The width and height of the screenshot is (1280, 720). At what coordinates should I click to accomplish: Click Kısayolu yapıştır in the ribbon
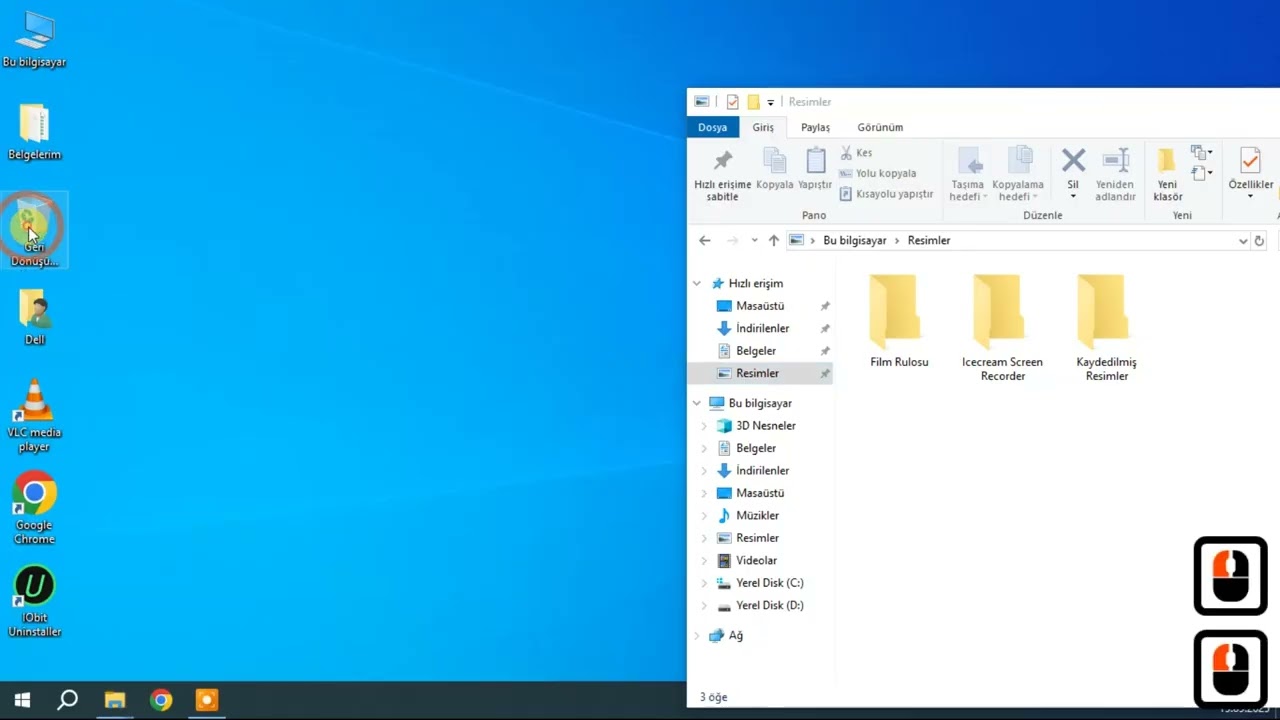(887, 194)
